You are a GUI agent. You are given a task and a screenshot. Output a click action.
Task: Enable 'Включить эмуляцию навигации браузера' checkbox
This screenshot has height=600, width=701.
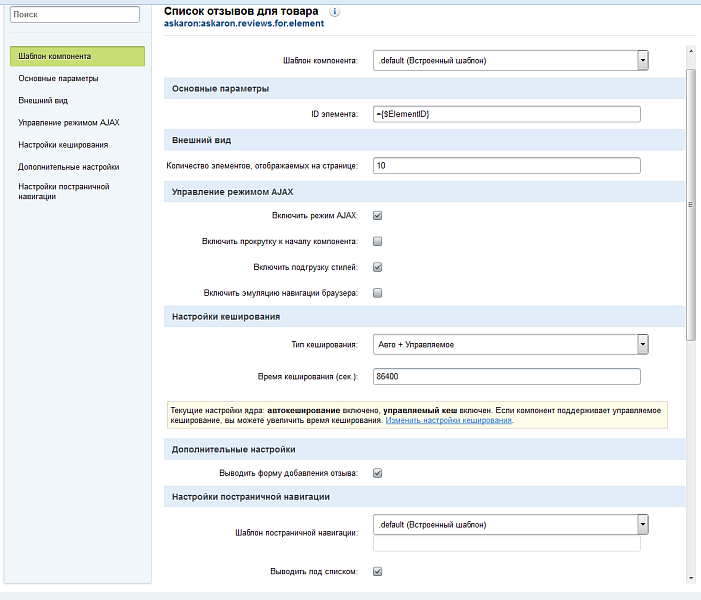coord(378,293)
